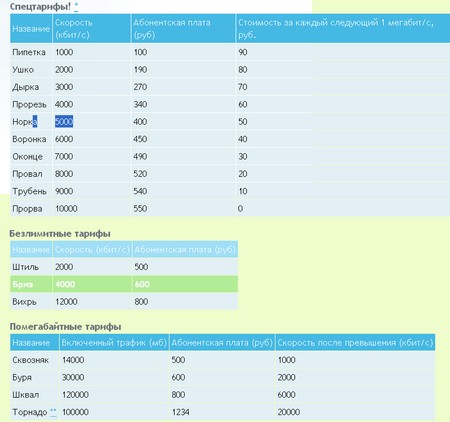The width and height of the screenshot is (450, 422).
Task: Select the highlighted Бриз tariff name
Action: point(23,284)
